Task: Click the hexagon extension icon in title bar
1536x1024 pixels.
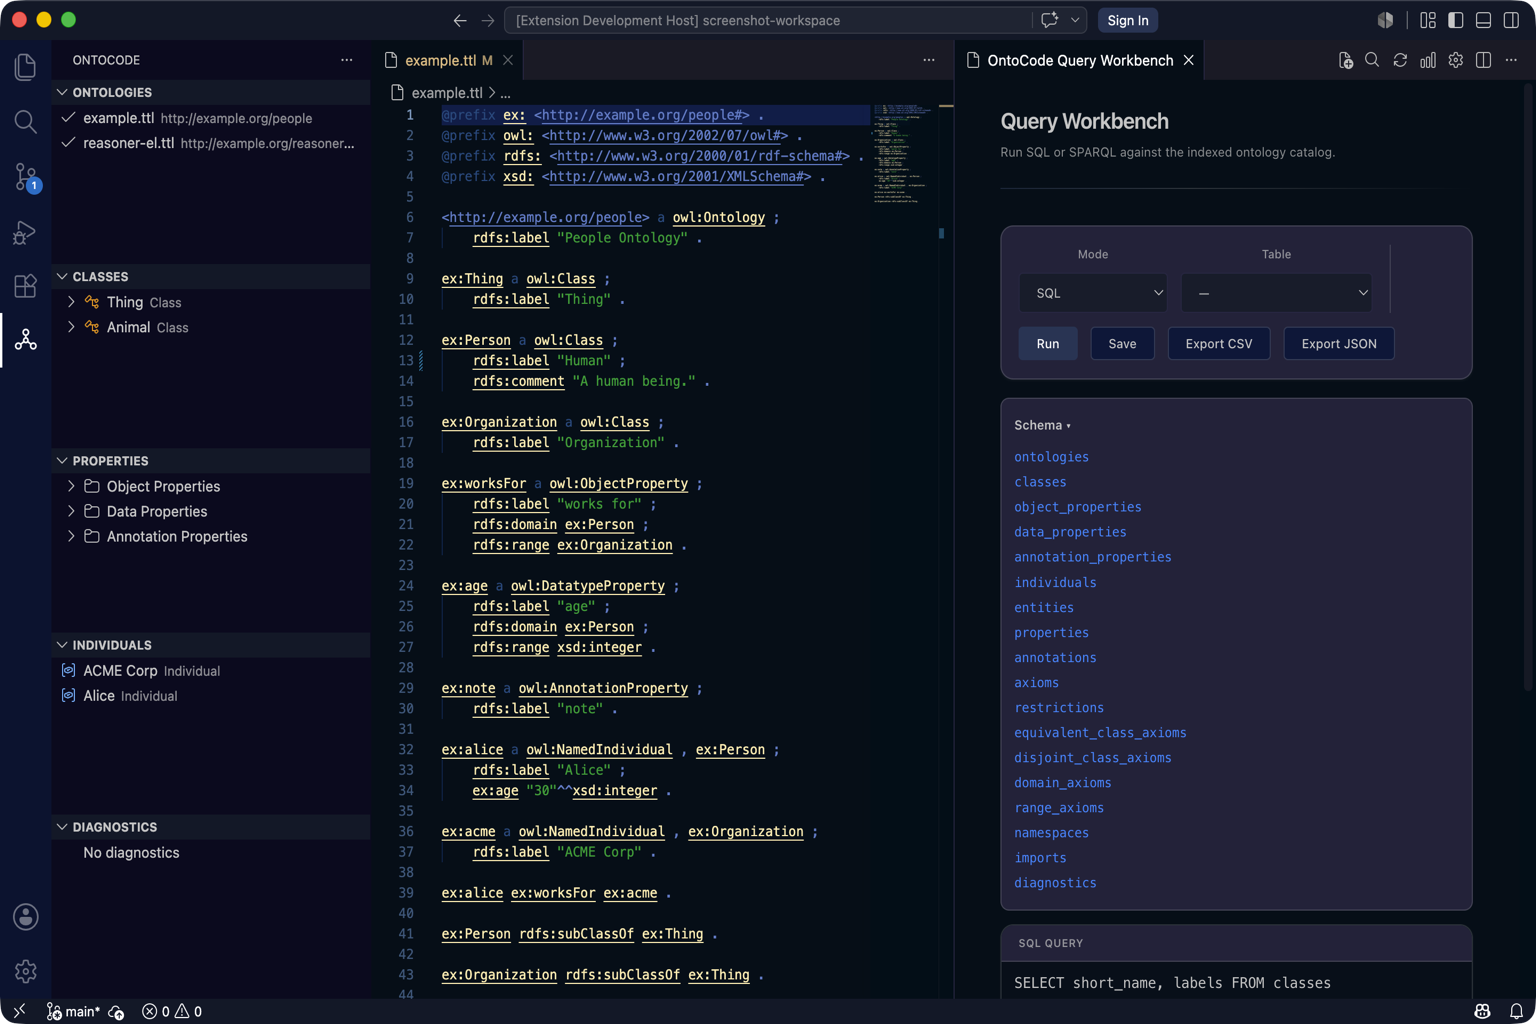Action: (x=1385, y=20)
